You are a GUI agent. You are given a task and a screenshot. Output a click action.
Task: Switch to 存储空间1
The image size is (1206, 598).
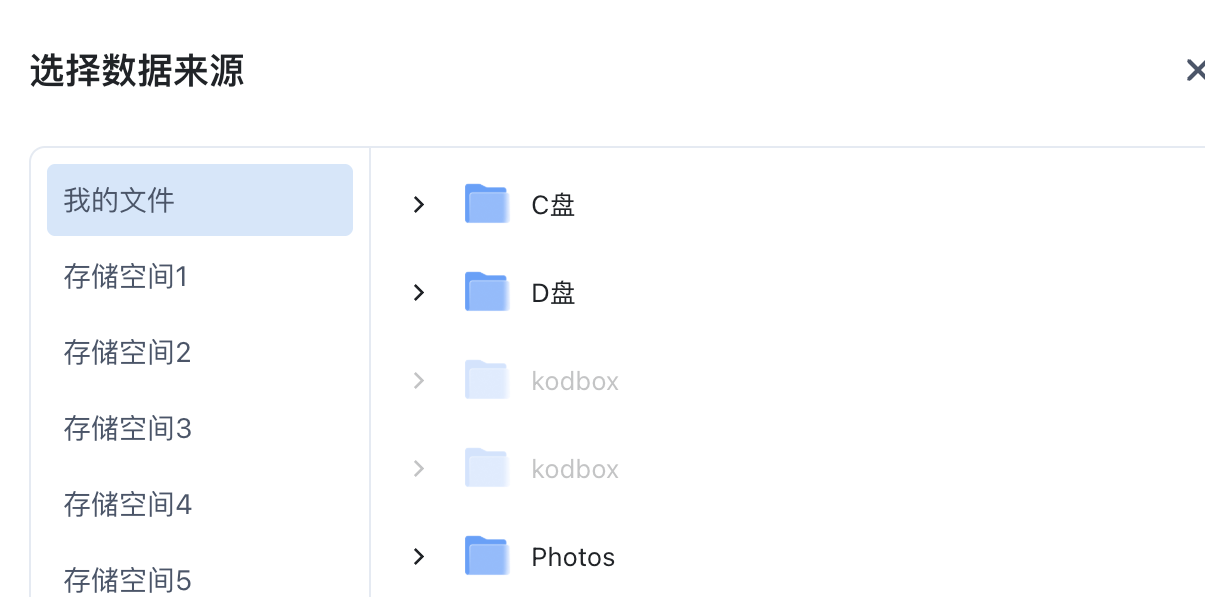200,276
